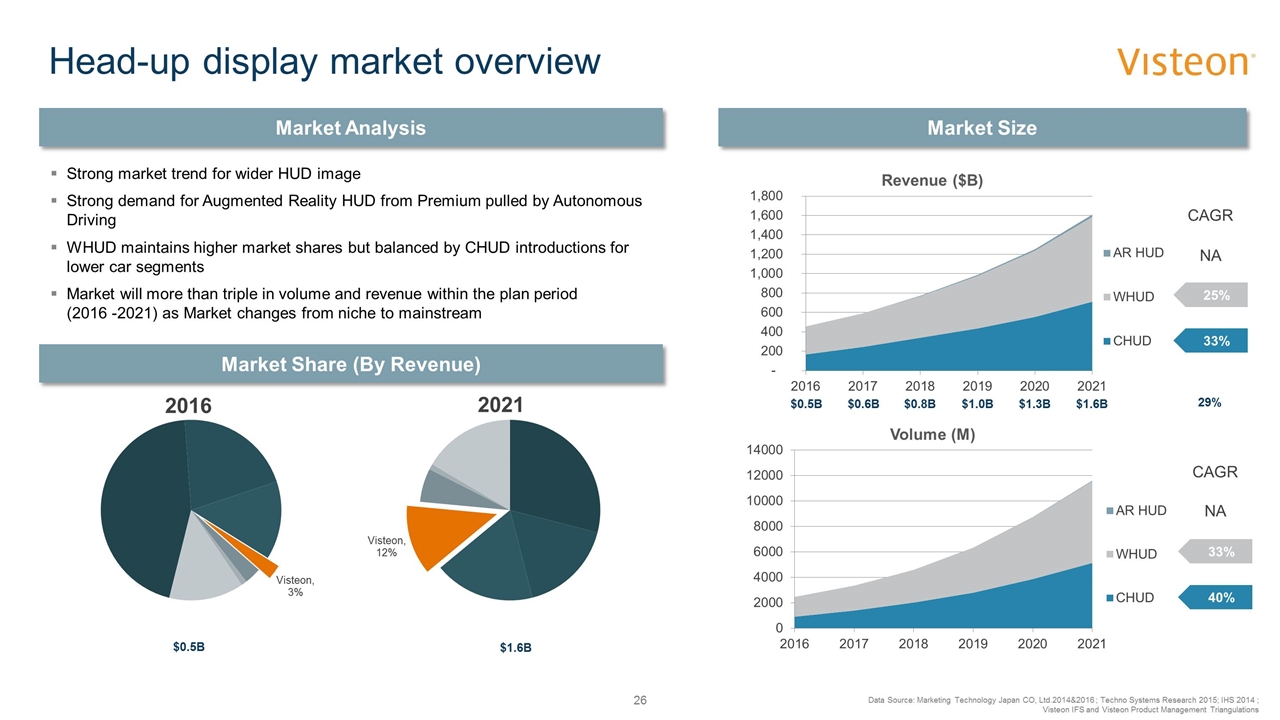Click the AR HUD legend swatch in Revenue chart
Screen dimensions: 1280x720
coord(1108,253)
